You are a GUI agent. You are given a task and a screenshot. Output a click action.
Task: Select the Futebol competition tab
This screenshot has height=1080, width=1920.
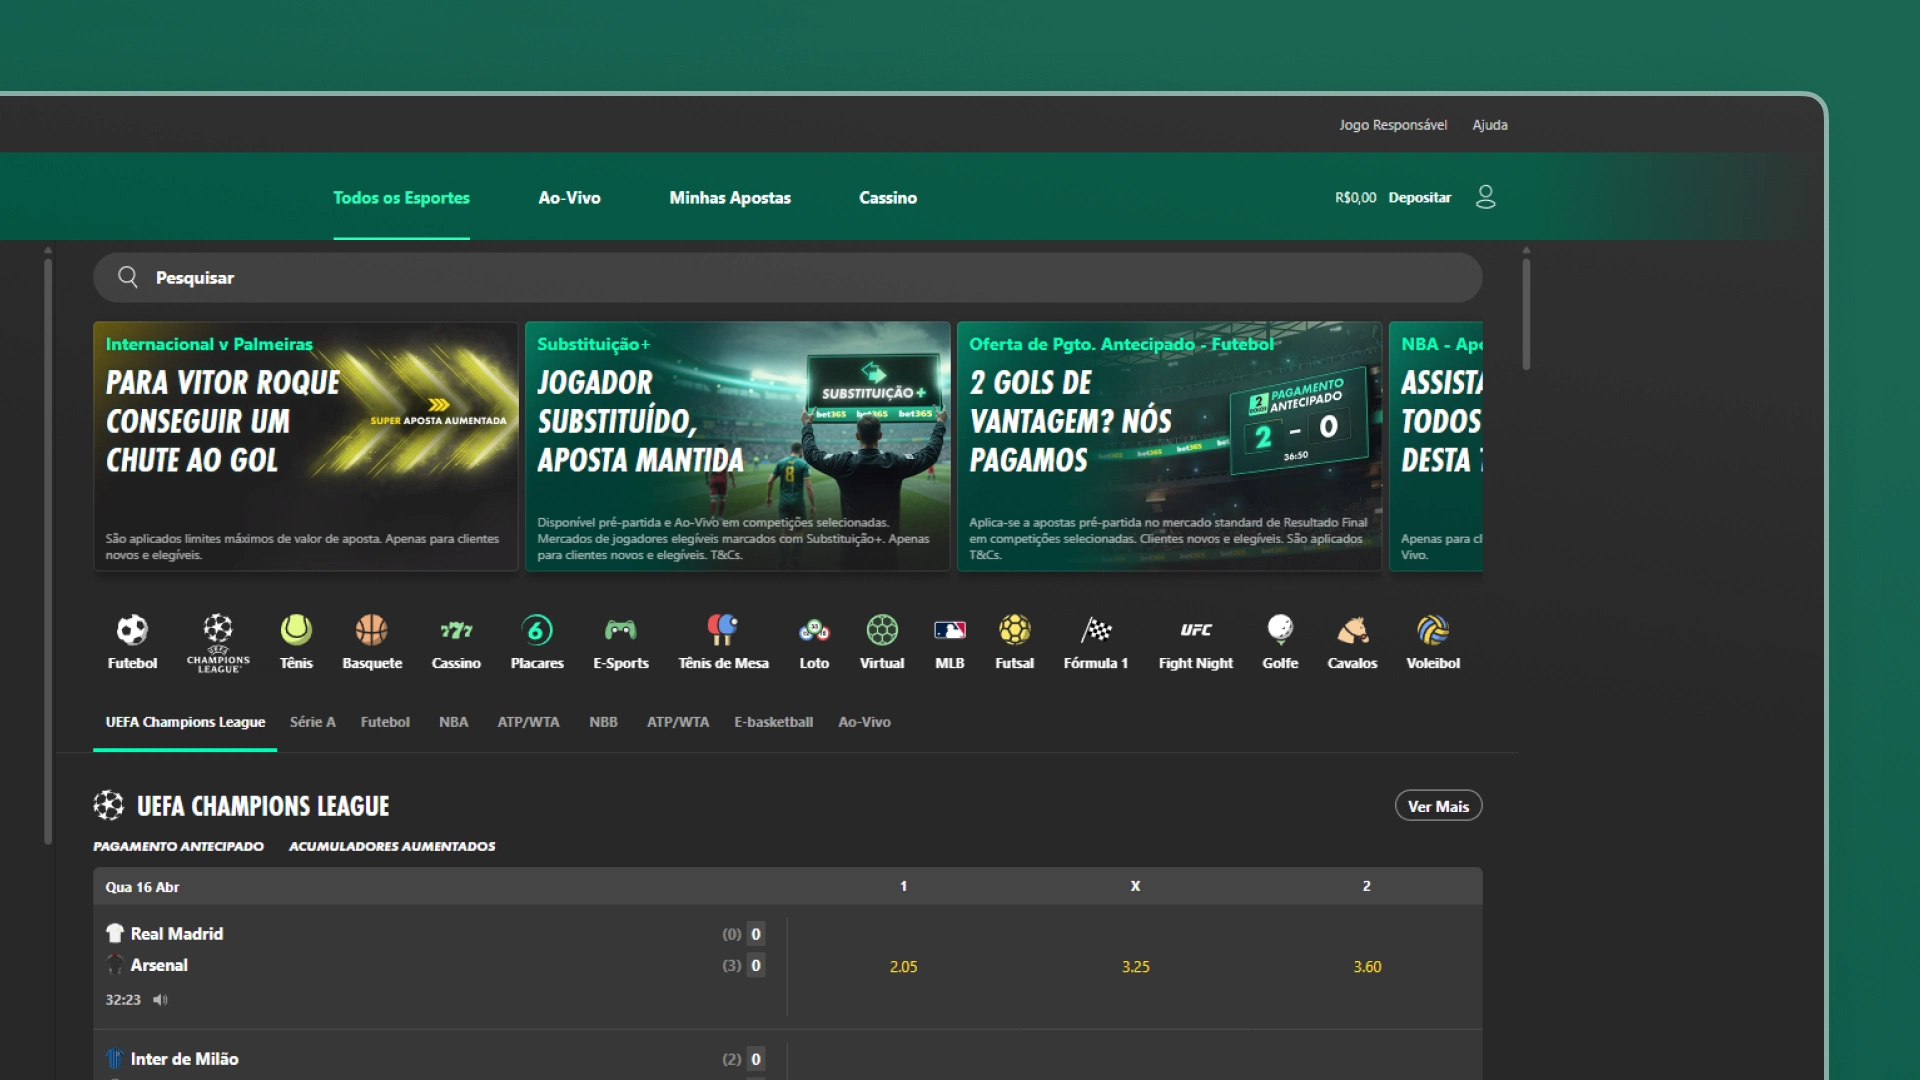pos(385,722)
